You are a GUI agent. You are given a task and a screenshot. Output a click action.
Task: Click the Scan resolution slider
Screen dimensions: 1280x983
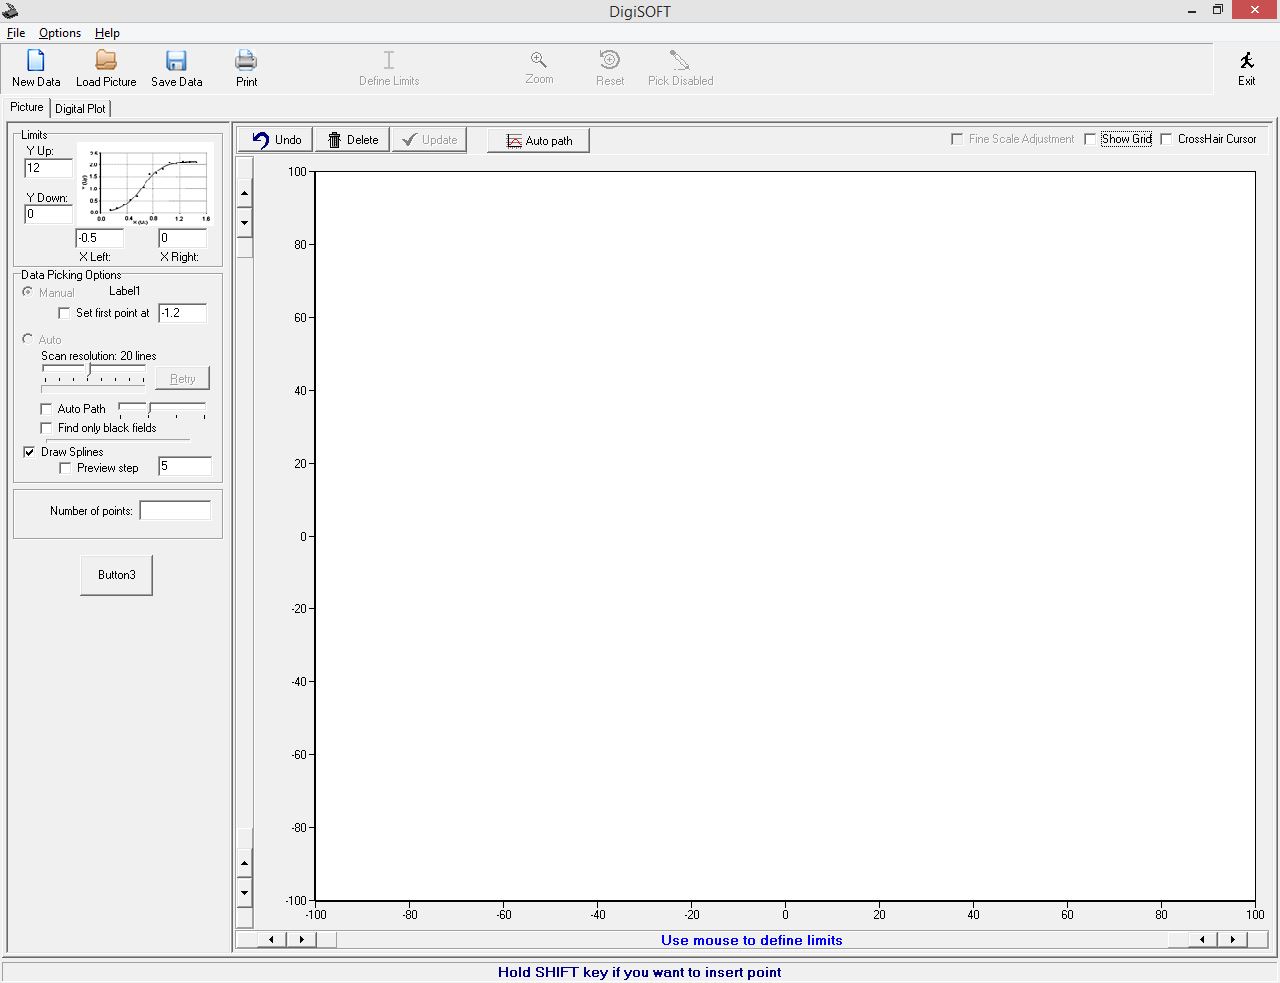(90, 370)
